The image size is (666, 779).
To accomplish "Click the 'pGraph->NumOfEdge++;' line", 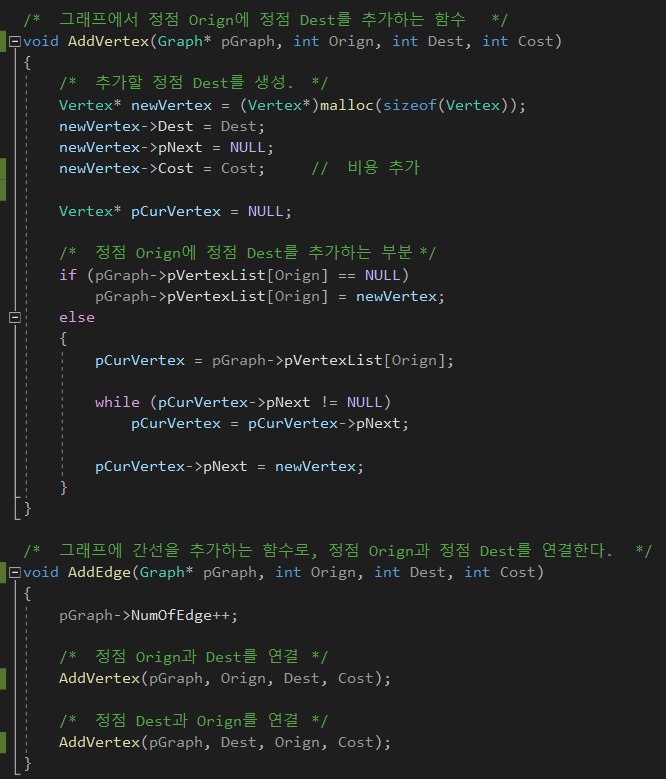I will point(148,616).
